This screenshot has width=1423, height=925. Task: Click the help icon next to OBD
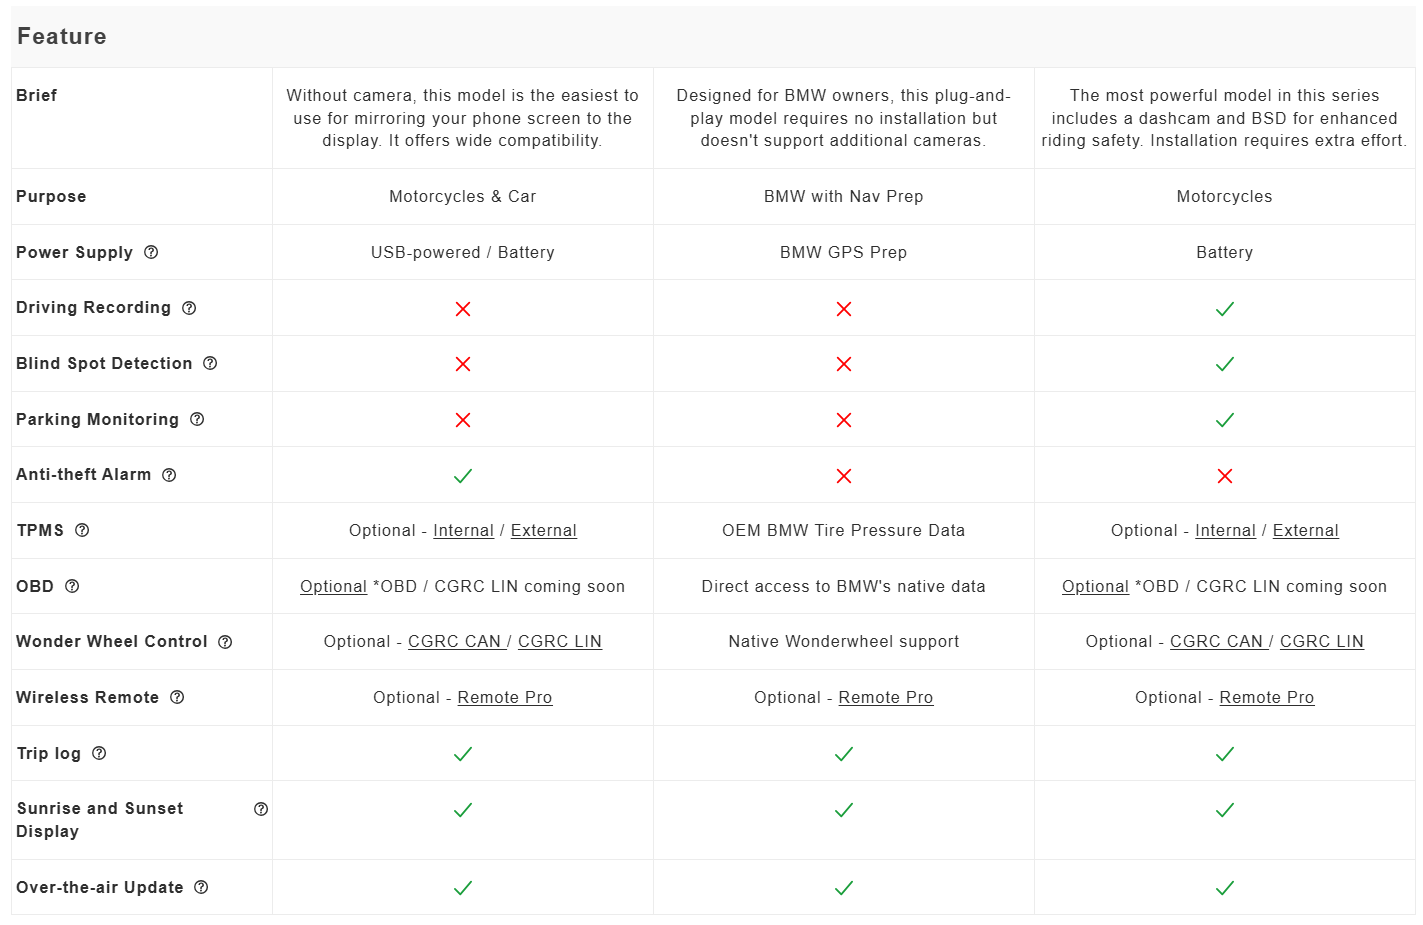pos(72,586)
